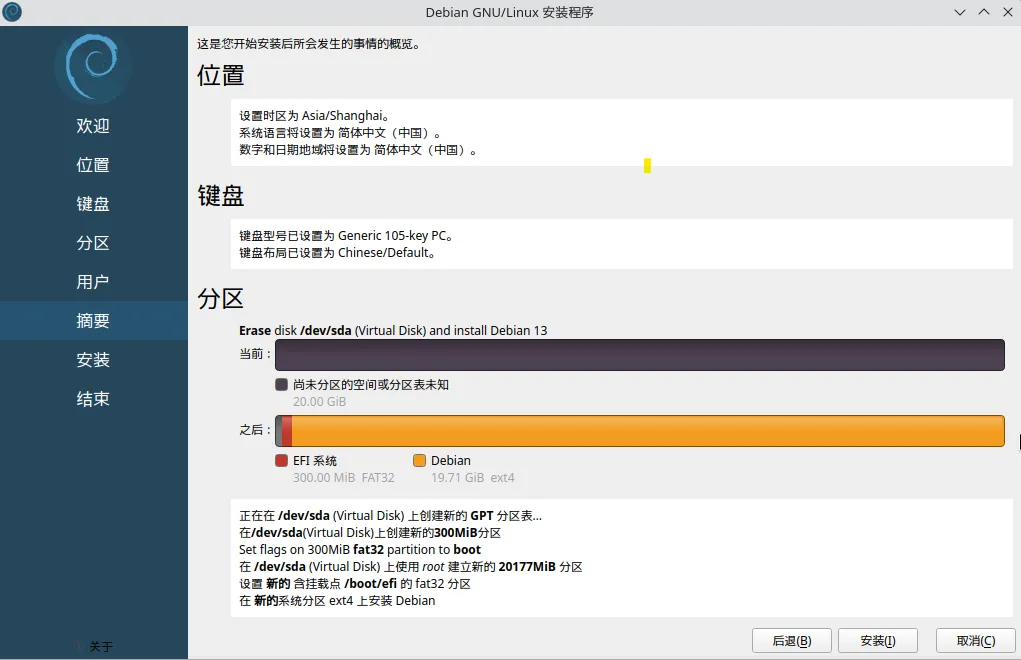Click the ext4 上安装 Debian line

337,600
